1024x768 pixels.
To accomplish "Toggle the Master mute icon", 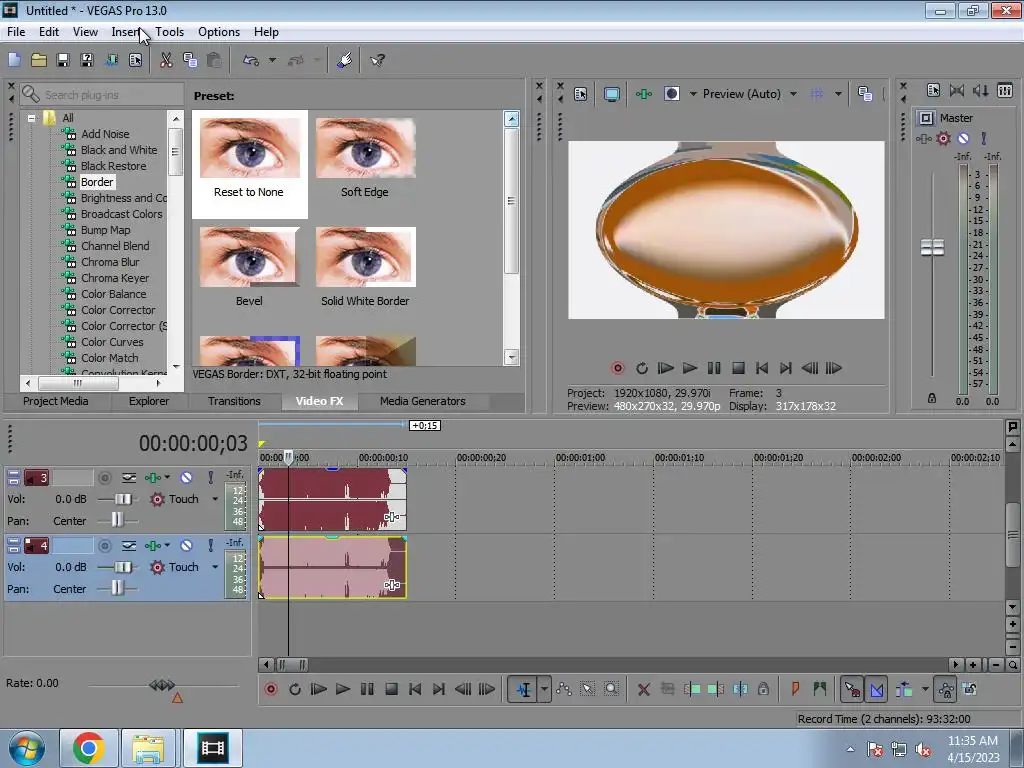I will tap(963, 138).
